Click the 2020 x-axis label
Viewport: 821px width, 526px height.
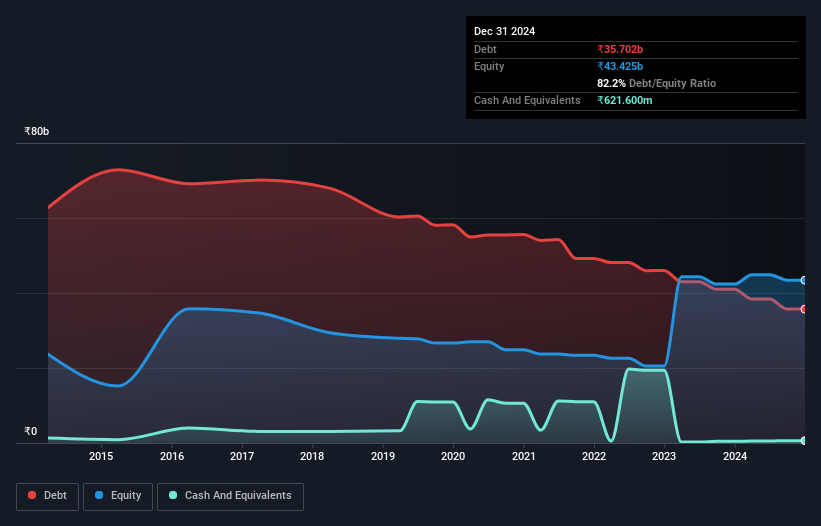coord(453,456)
